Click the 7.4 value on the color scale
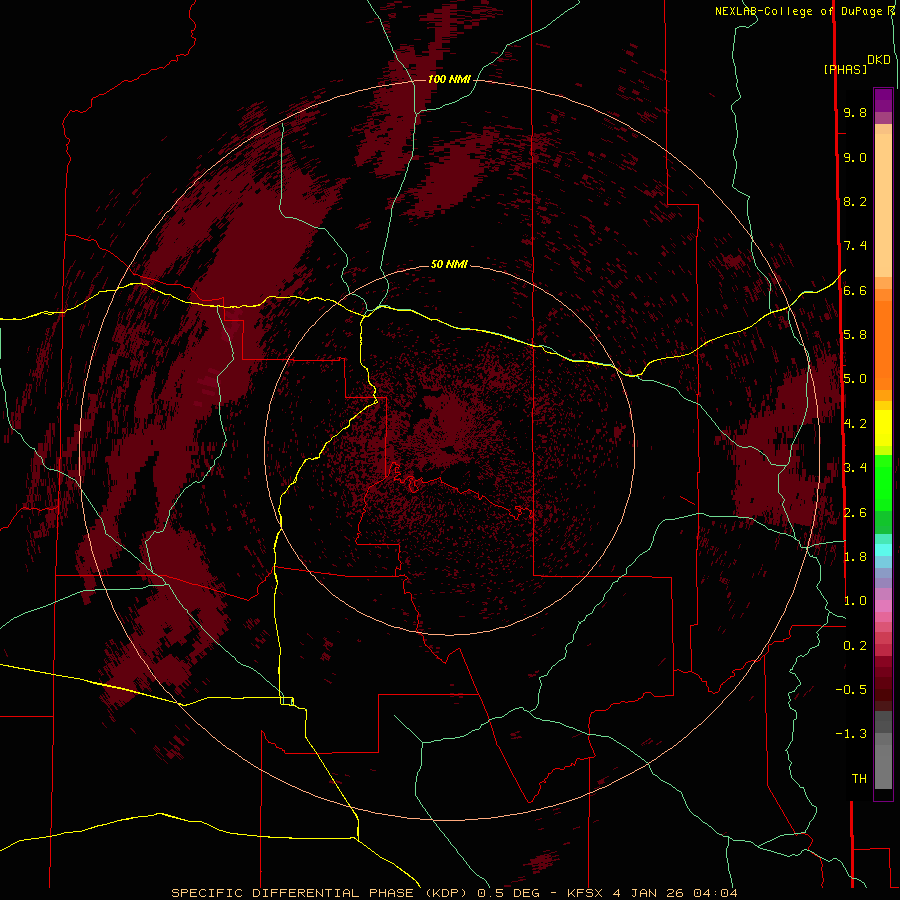 (855, 246)
